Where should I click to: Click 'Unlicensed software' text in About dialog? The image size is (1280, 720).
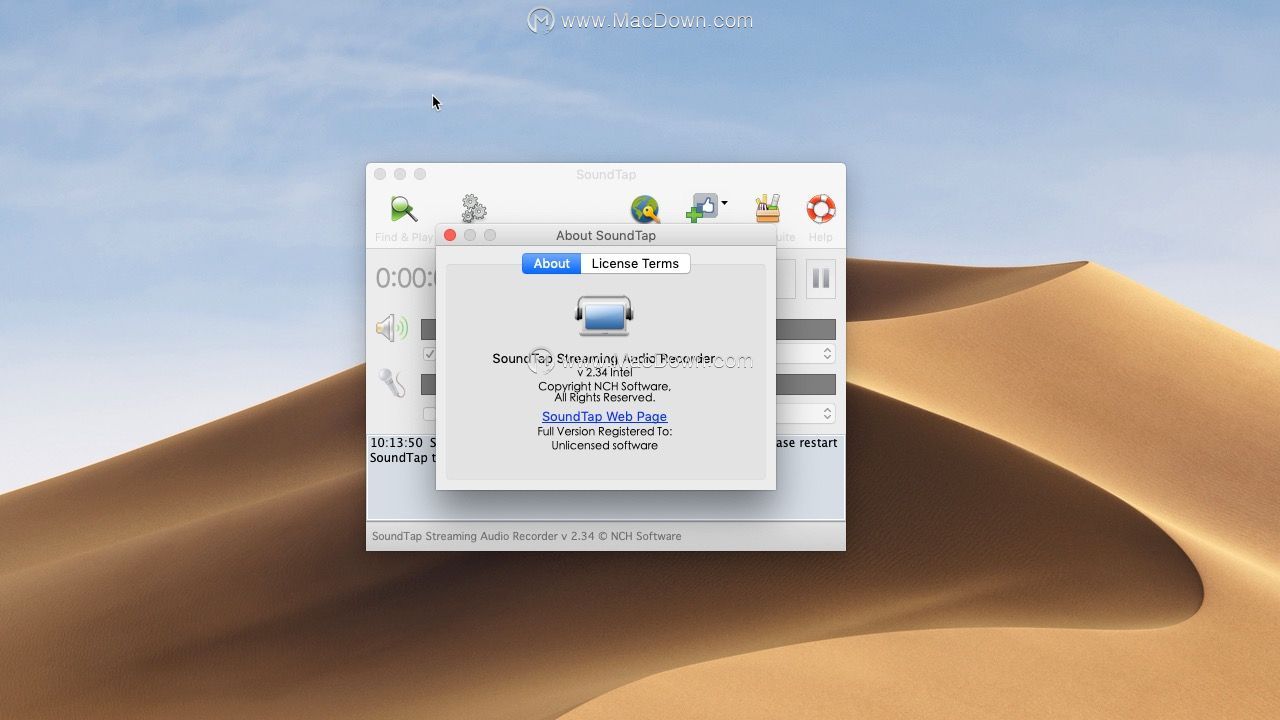pyautogui.click(x=604, y=446)
